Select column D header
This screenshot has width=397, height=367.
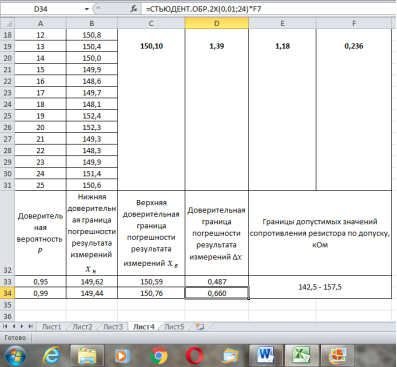217,23
